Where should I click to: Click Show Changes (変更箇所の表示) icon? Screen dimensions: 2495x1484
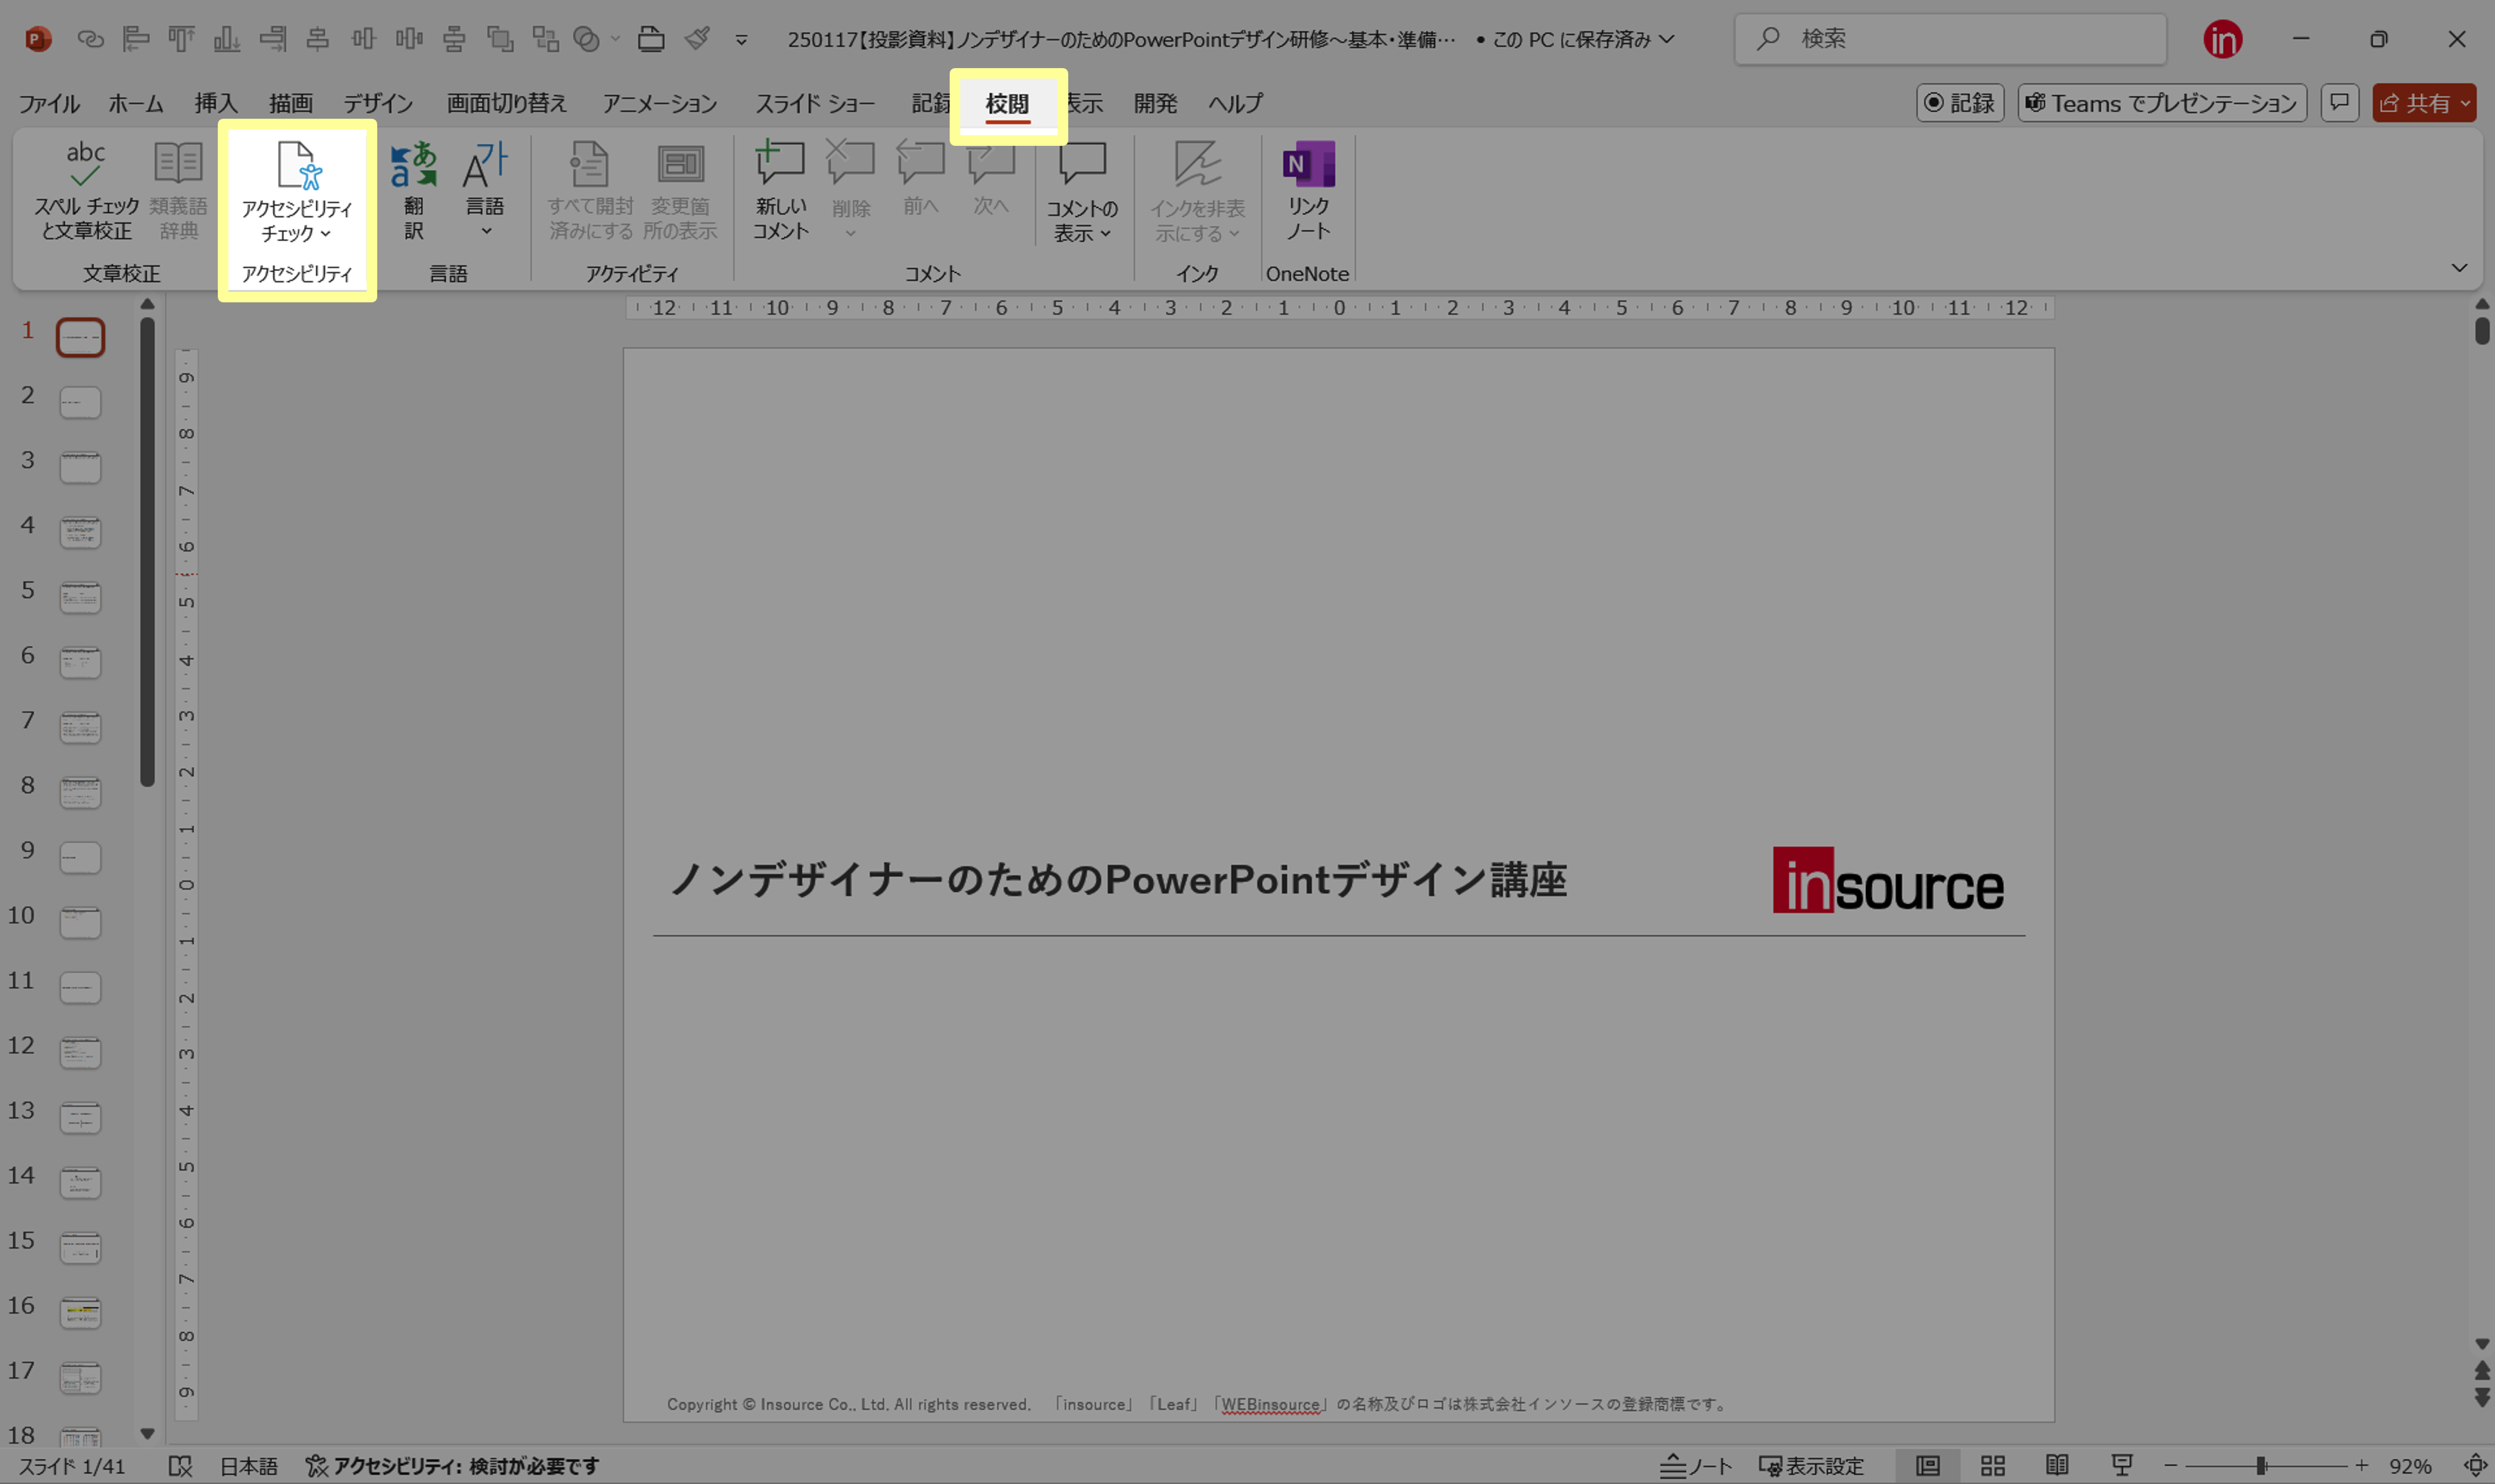[680, 190]
